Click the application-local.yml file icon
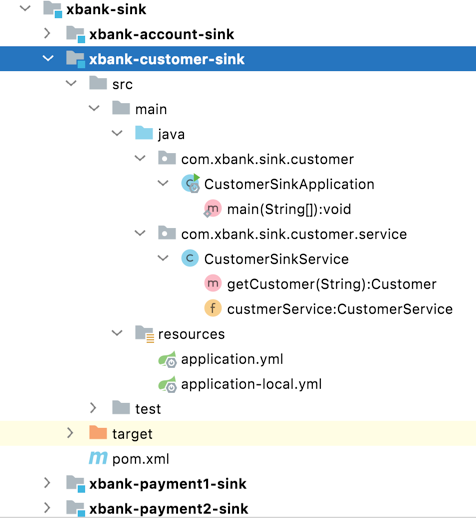476x518 pixels. point(167,384)
